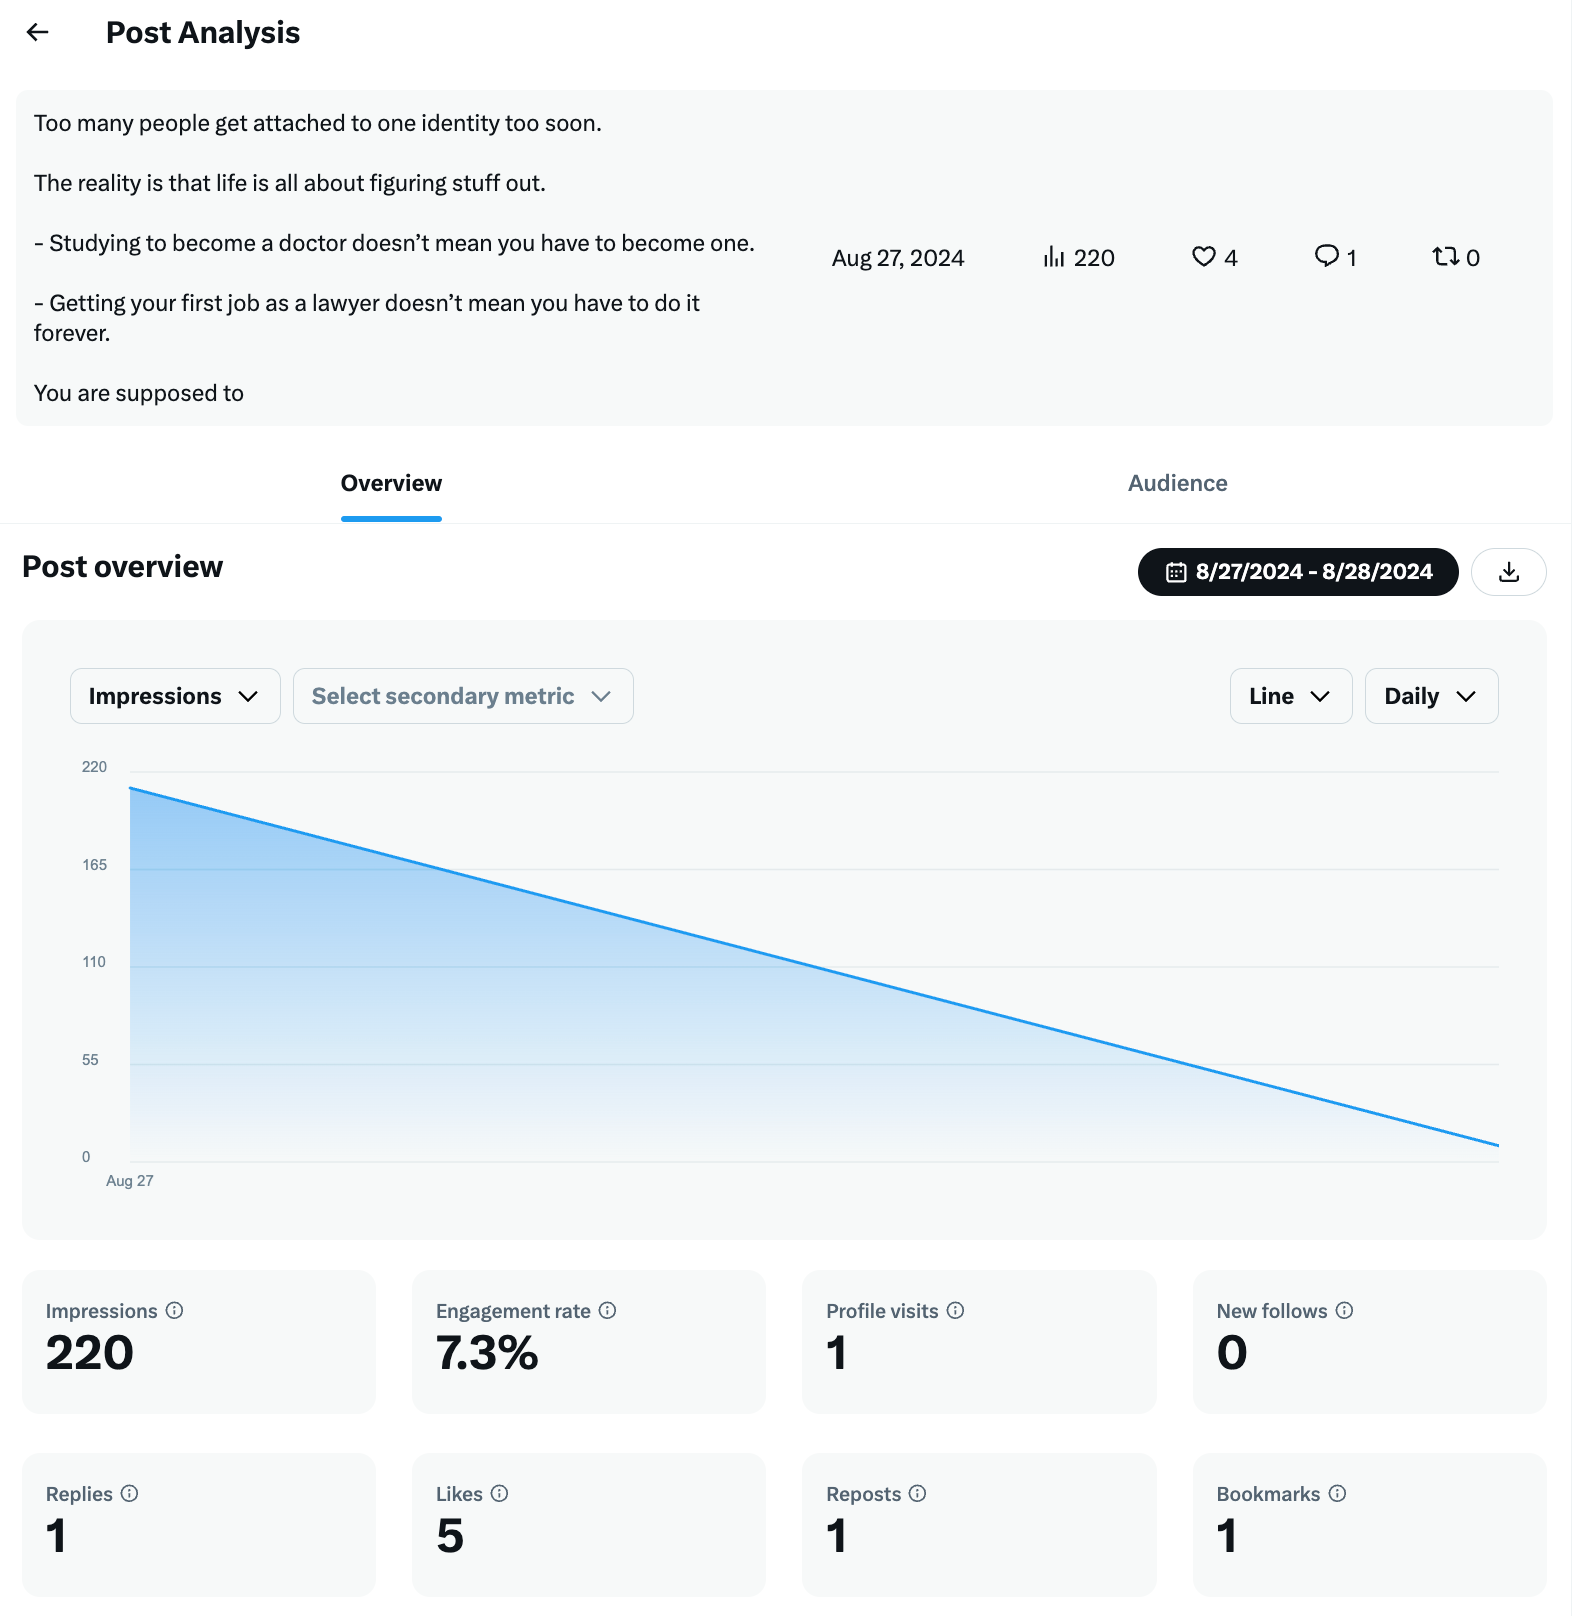Open the Impressions info tooltip
Viewport: 1572px width, 1616px height.
point(172,1310)
